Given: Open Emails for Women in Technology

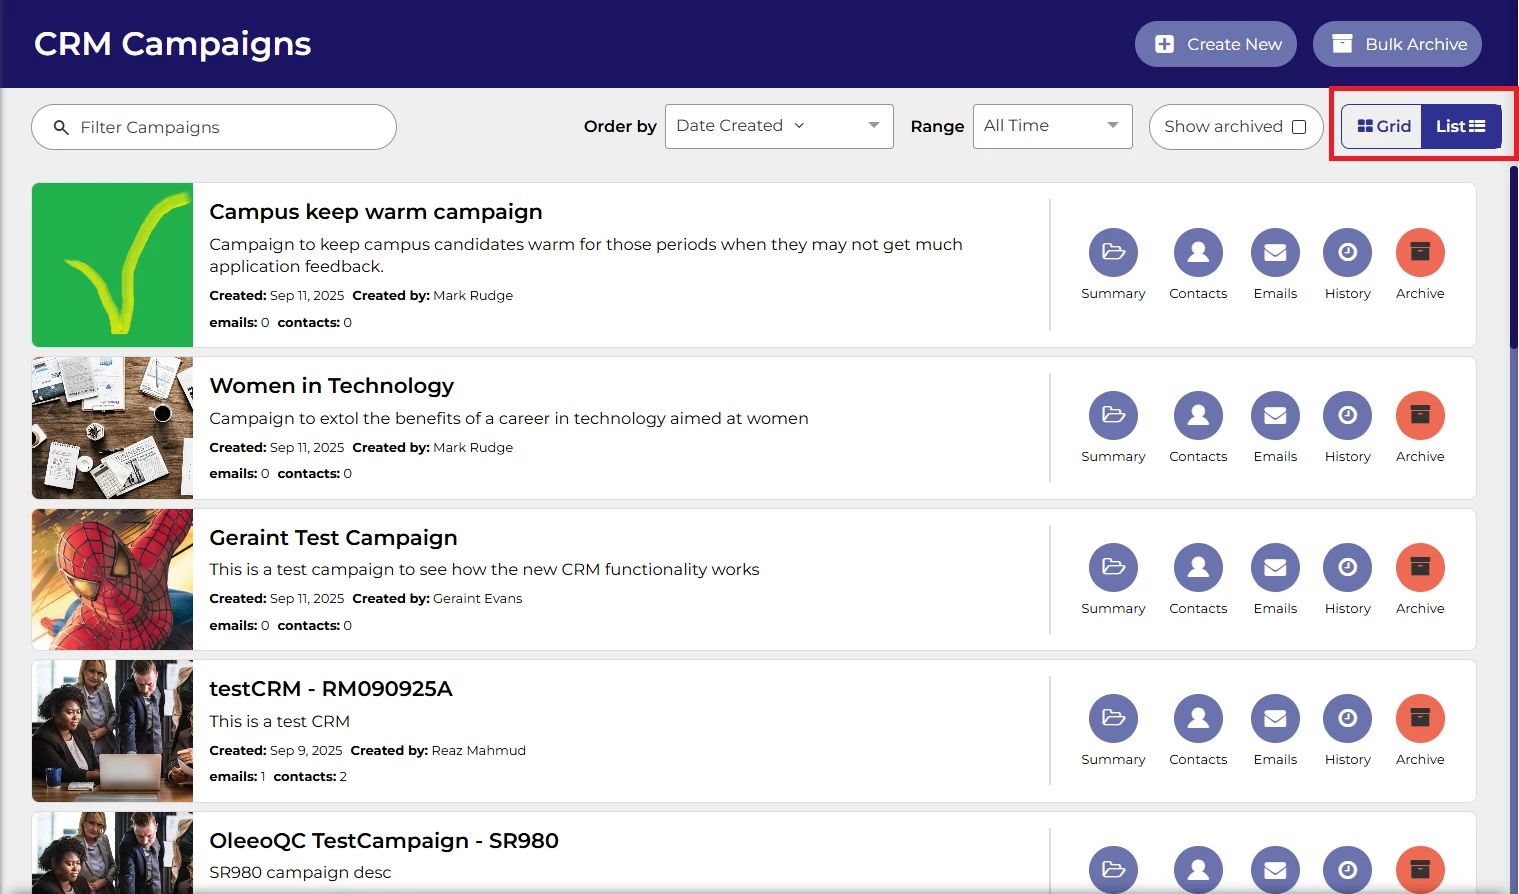Looking at the screenshot, I should [1275, 415].
